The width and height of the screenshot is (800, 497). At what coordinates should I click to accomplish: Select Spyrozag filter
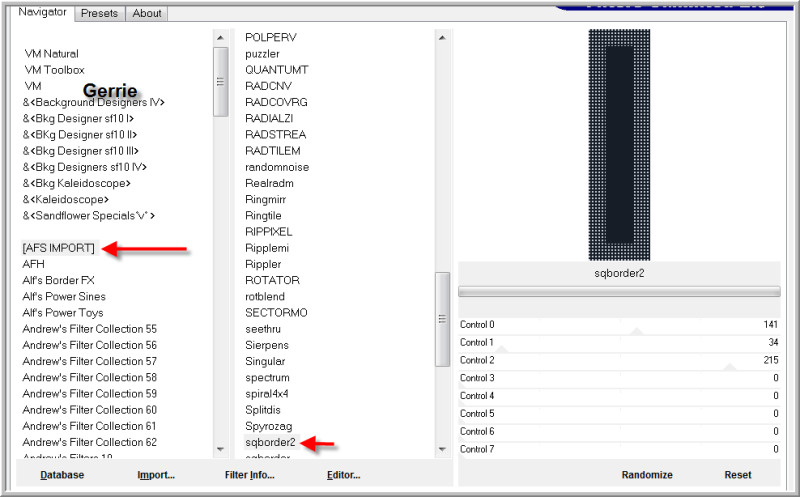pos(268,427)
